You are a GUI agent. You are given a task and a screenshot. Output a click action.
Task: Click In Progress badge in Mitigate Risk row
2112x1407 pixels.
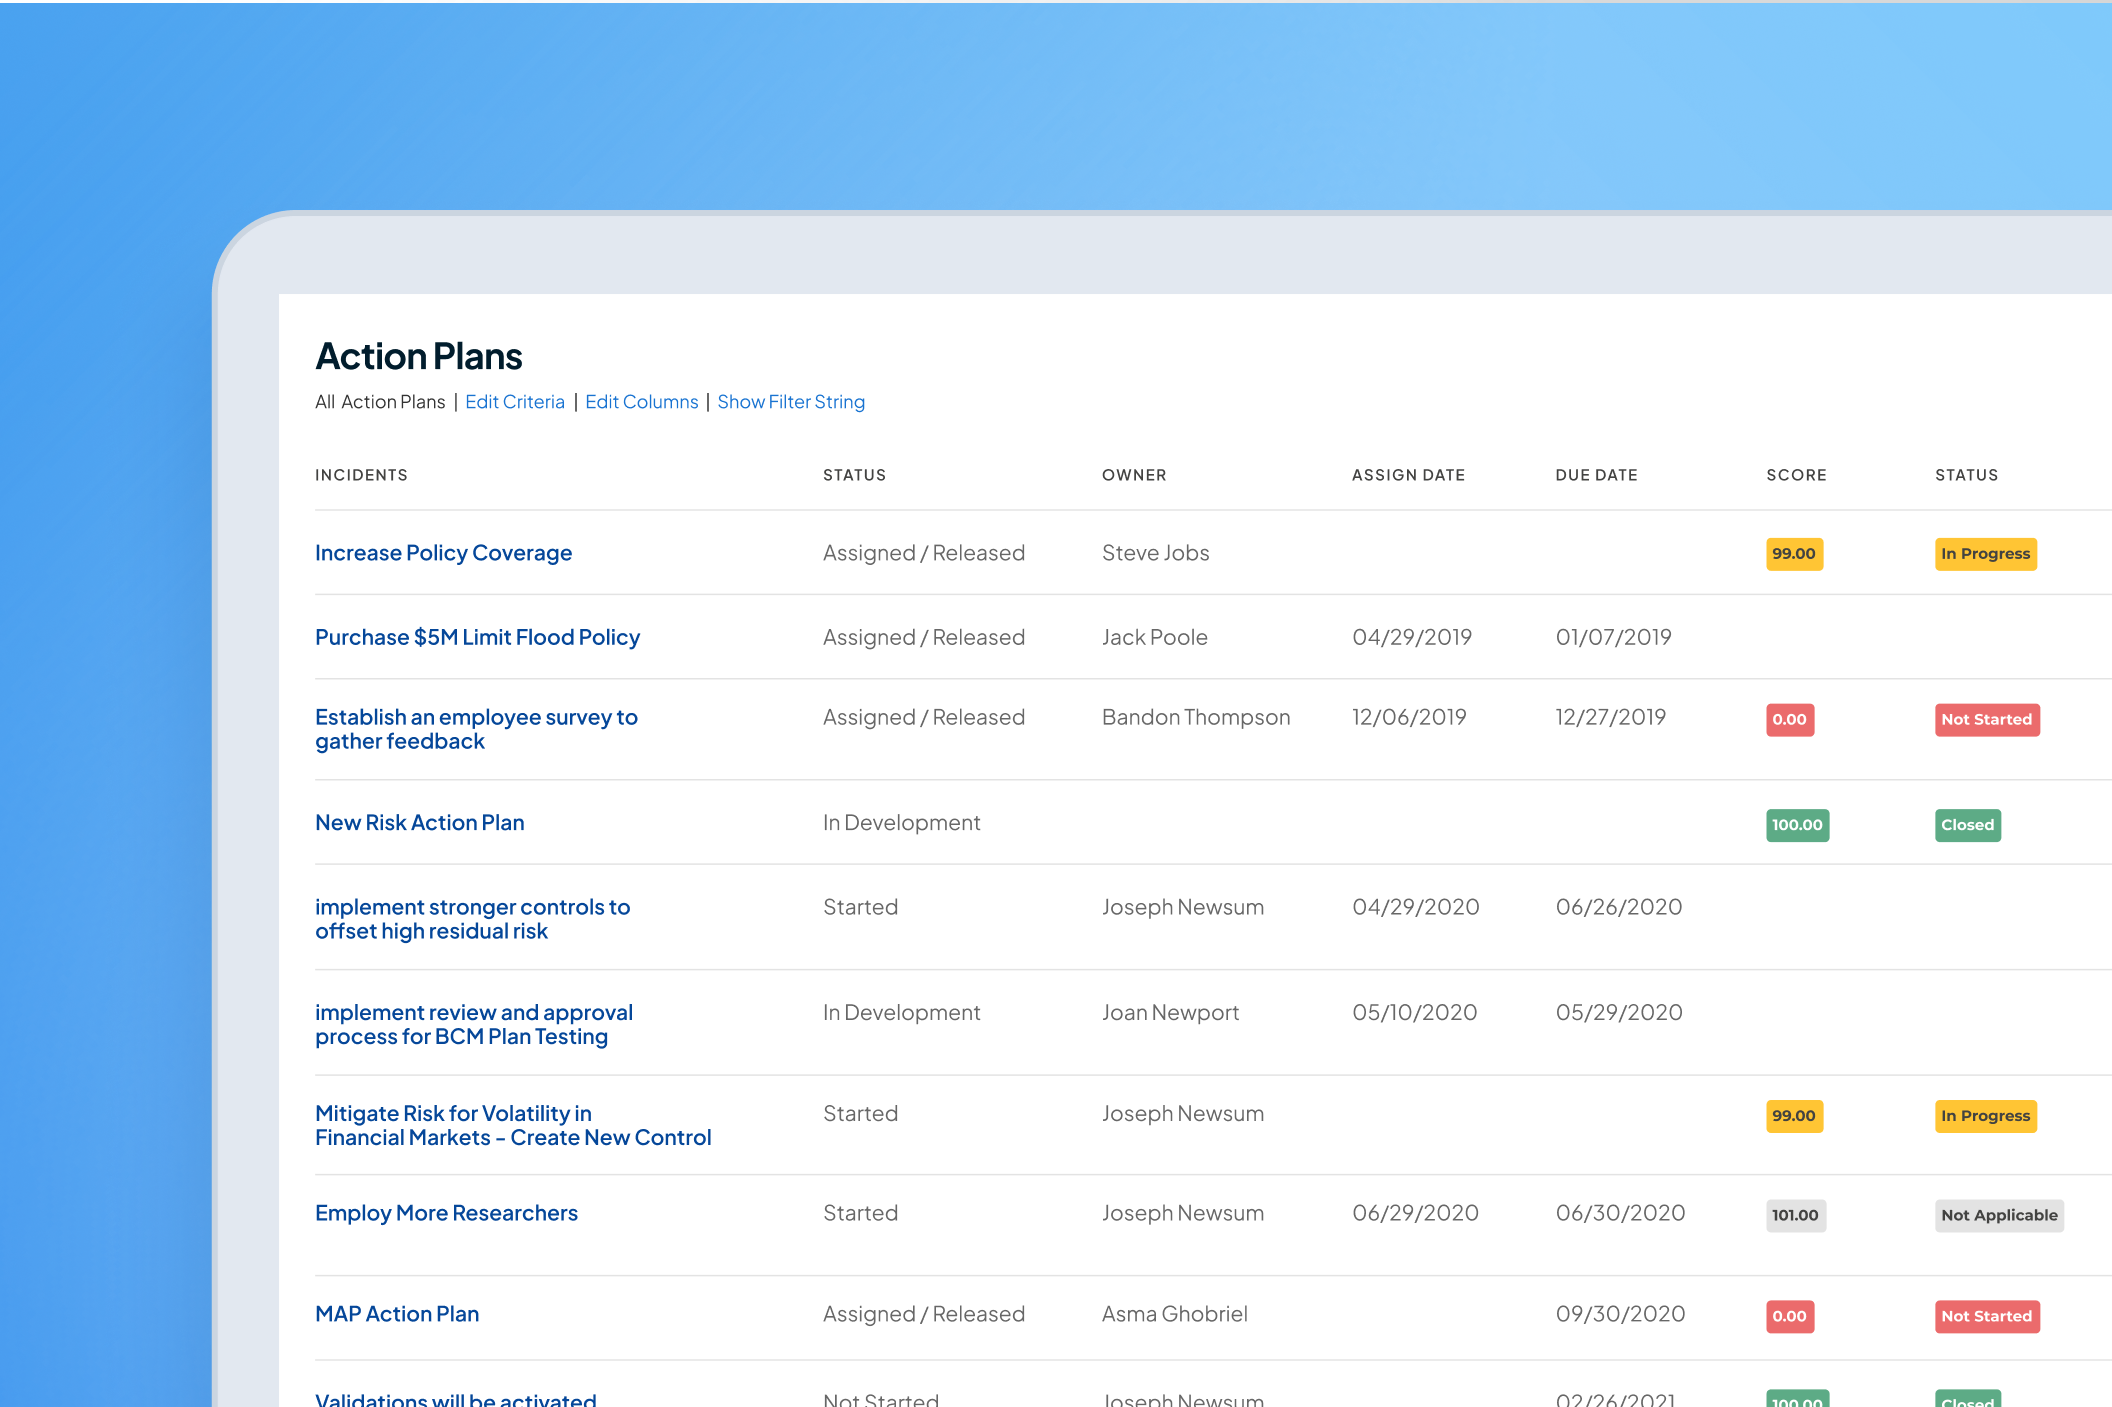[1985, 1116]
